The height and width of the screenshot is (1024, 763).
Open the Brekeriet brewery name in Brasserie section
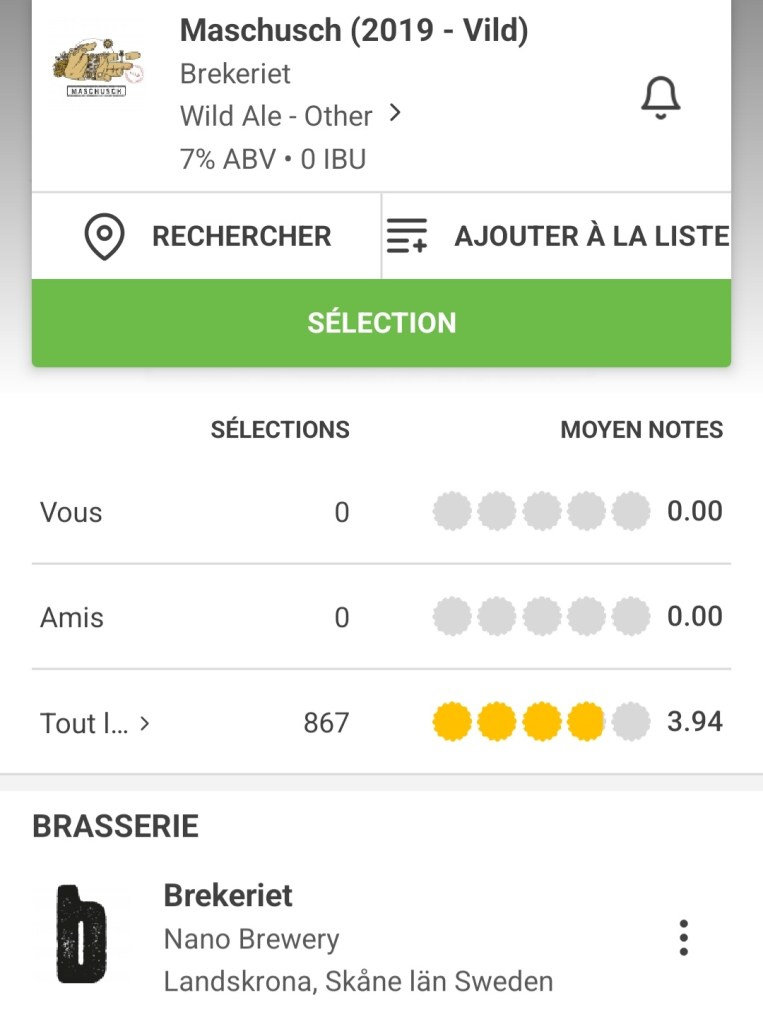coord(228,895)
